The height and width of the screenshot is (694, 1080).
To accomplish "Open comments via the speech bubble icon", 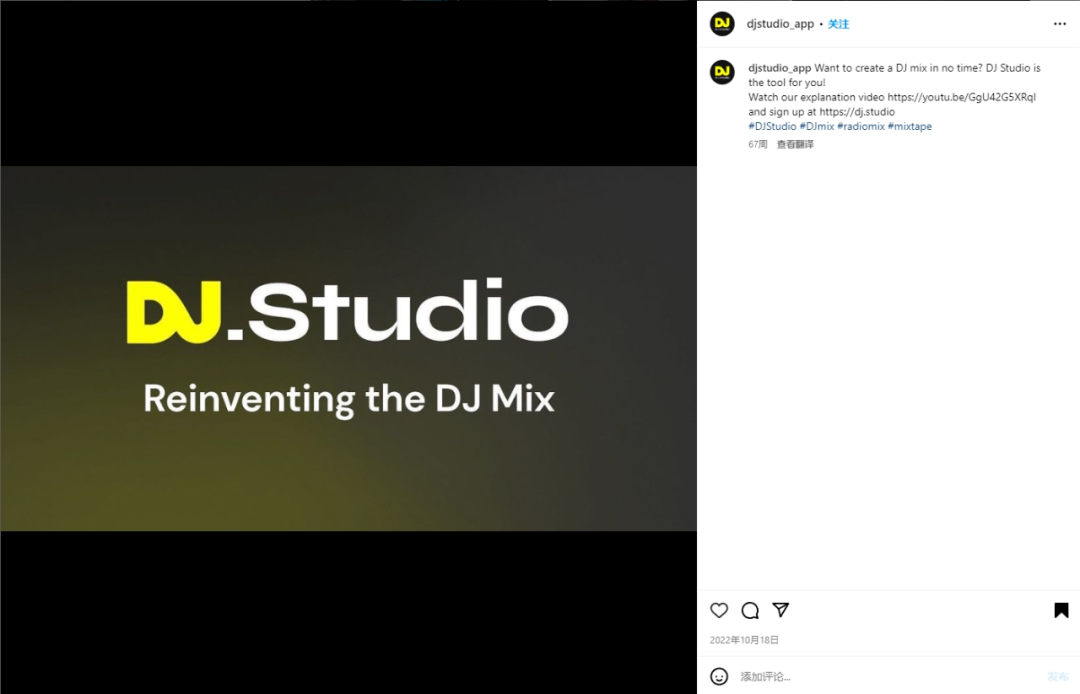I will [750, 611].
